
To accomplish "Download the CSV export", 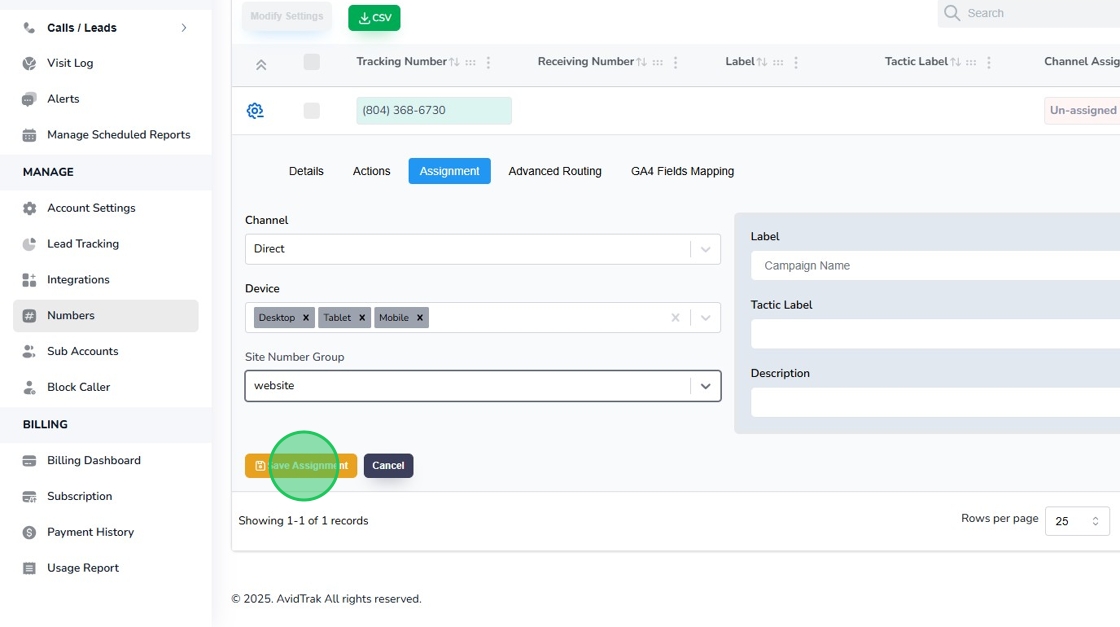I will pyautogui.click(x=374, y=18).
